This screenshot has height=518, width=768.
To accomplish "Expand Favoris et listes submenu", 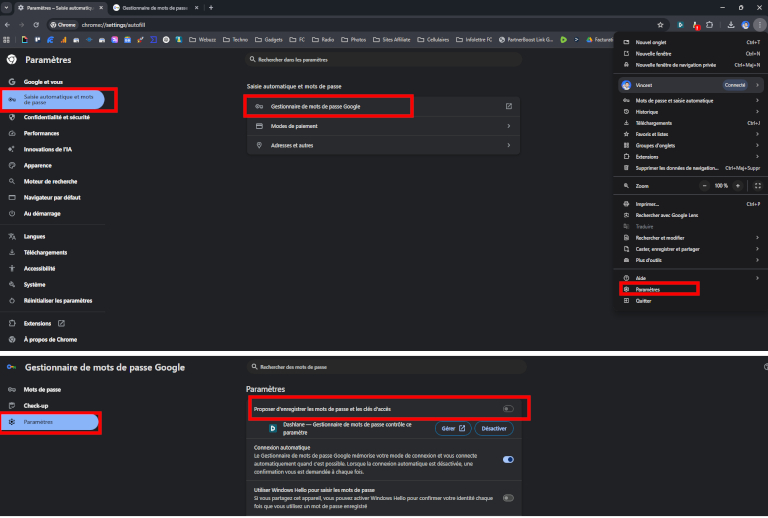I will 691,134.
